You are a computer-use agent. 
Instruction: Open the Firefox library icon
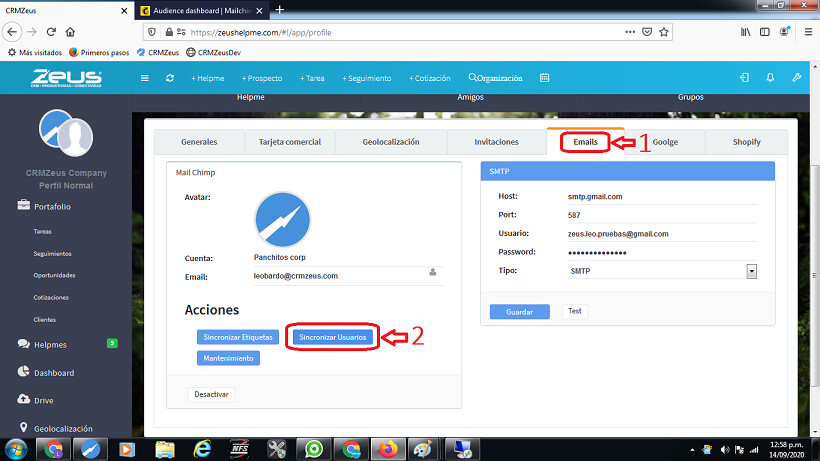(745, 32)
